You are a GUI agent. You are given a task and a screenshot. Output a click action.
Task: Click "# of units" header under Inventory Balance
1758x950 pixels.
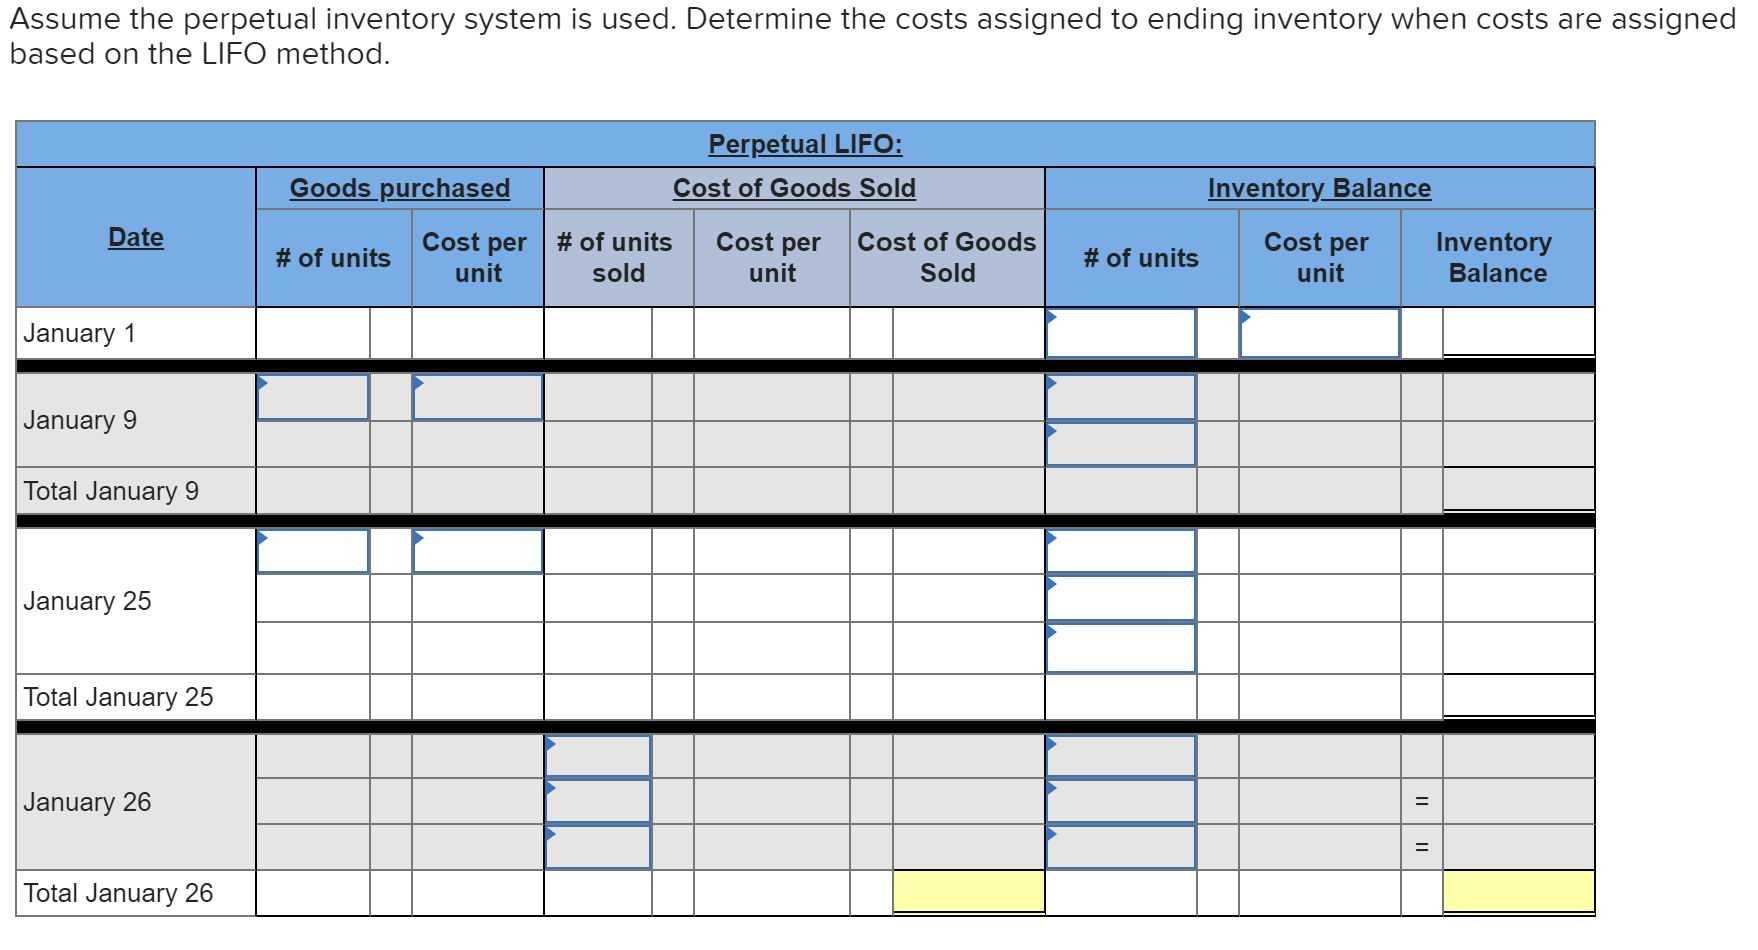point(1141,258)
